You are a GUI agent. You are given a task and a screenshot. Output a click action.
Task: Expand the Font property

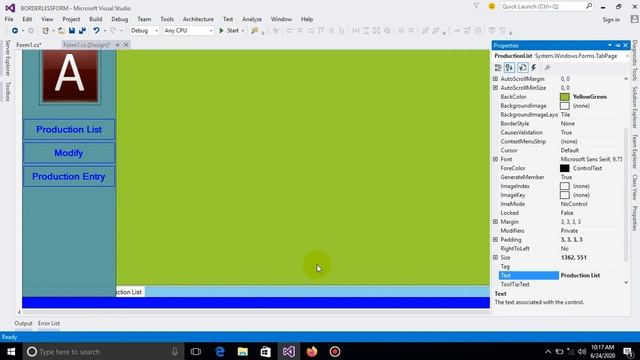(x=496, y=159)
